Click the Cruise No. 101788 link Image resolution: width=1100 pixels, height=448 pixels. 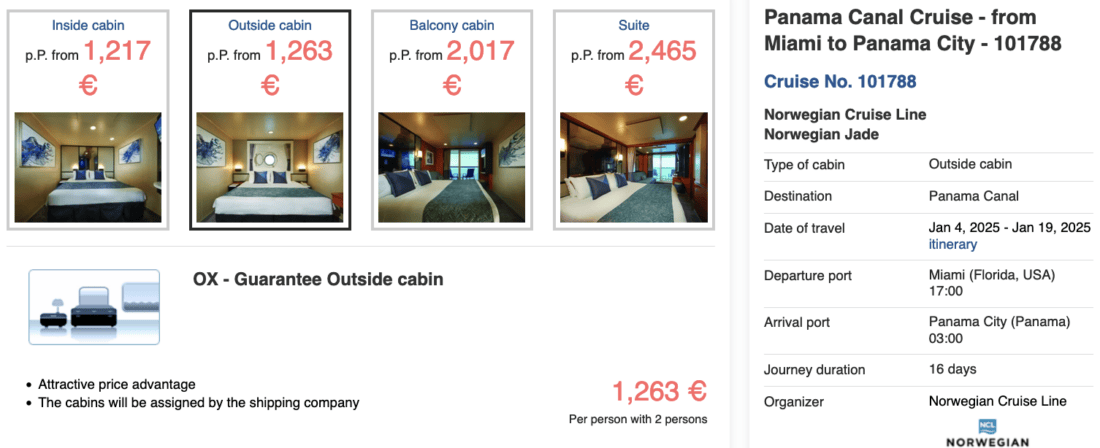[840, 82]
